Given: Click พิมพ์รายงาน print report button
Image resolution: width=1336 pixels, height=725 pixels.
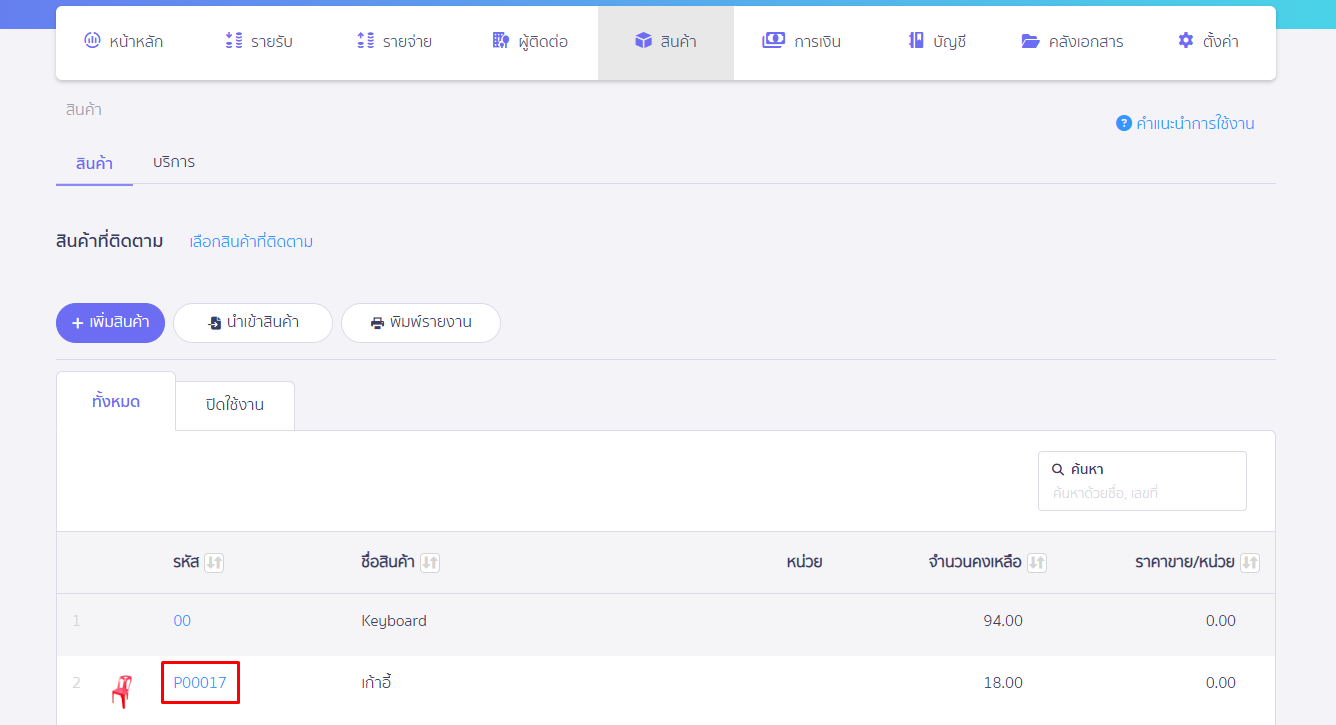Looking at the screenshot, I should 421,323.
